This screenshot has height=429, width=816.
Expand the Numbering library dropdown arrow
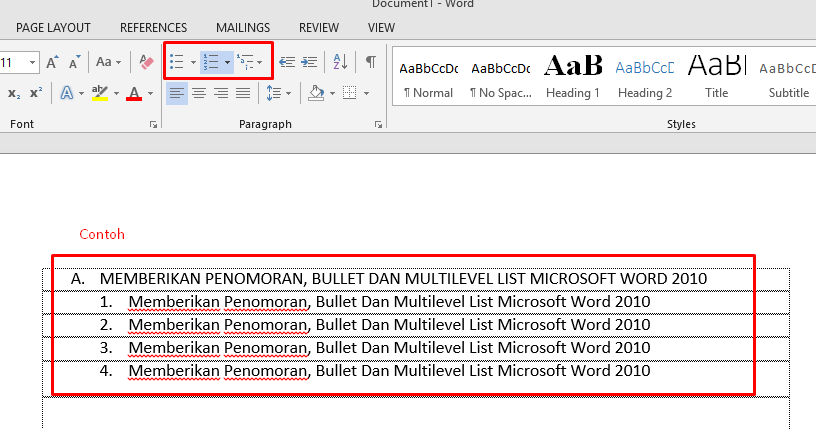point(227,62)
